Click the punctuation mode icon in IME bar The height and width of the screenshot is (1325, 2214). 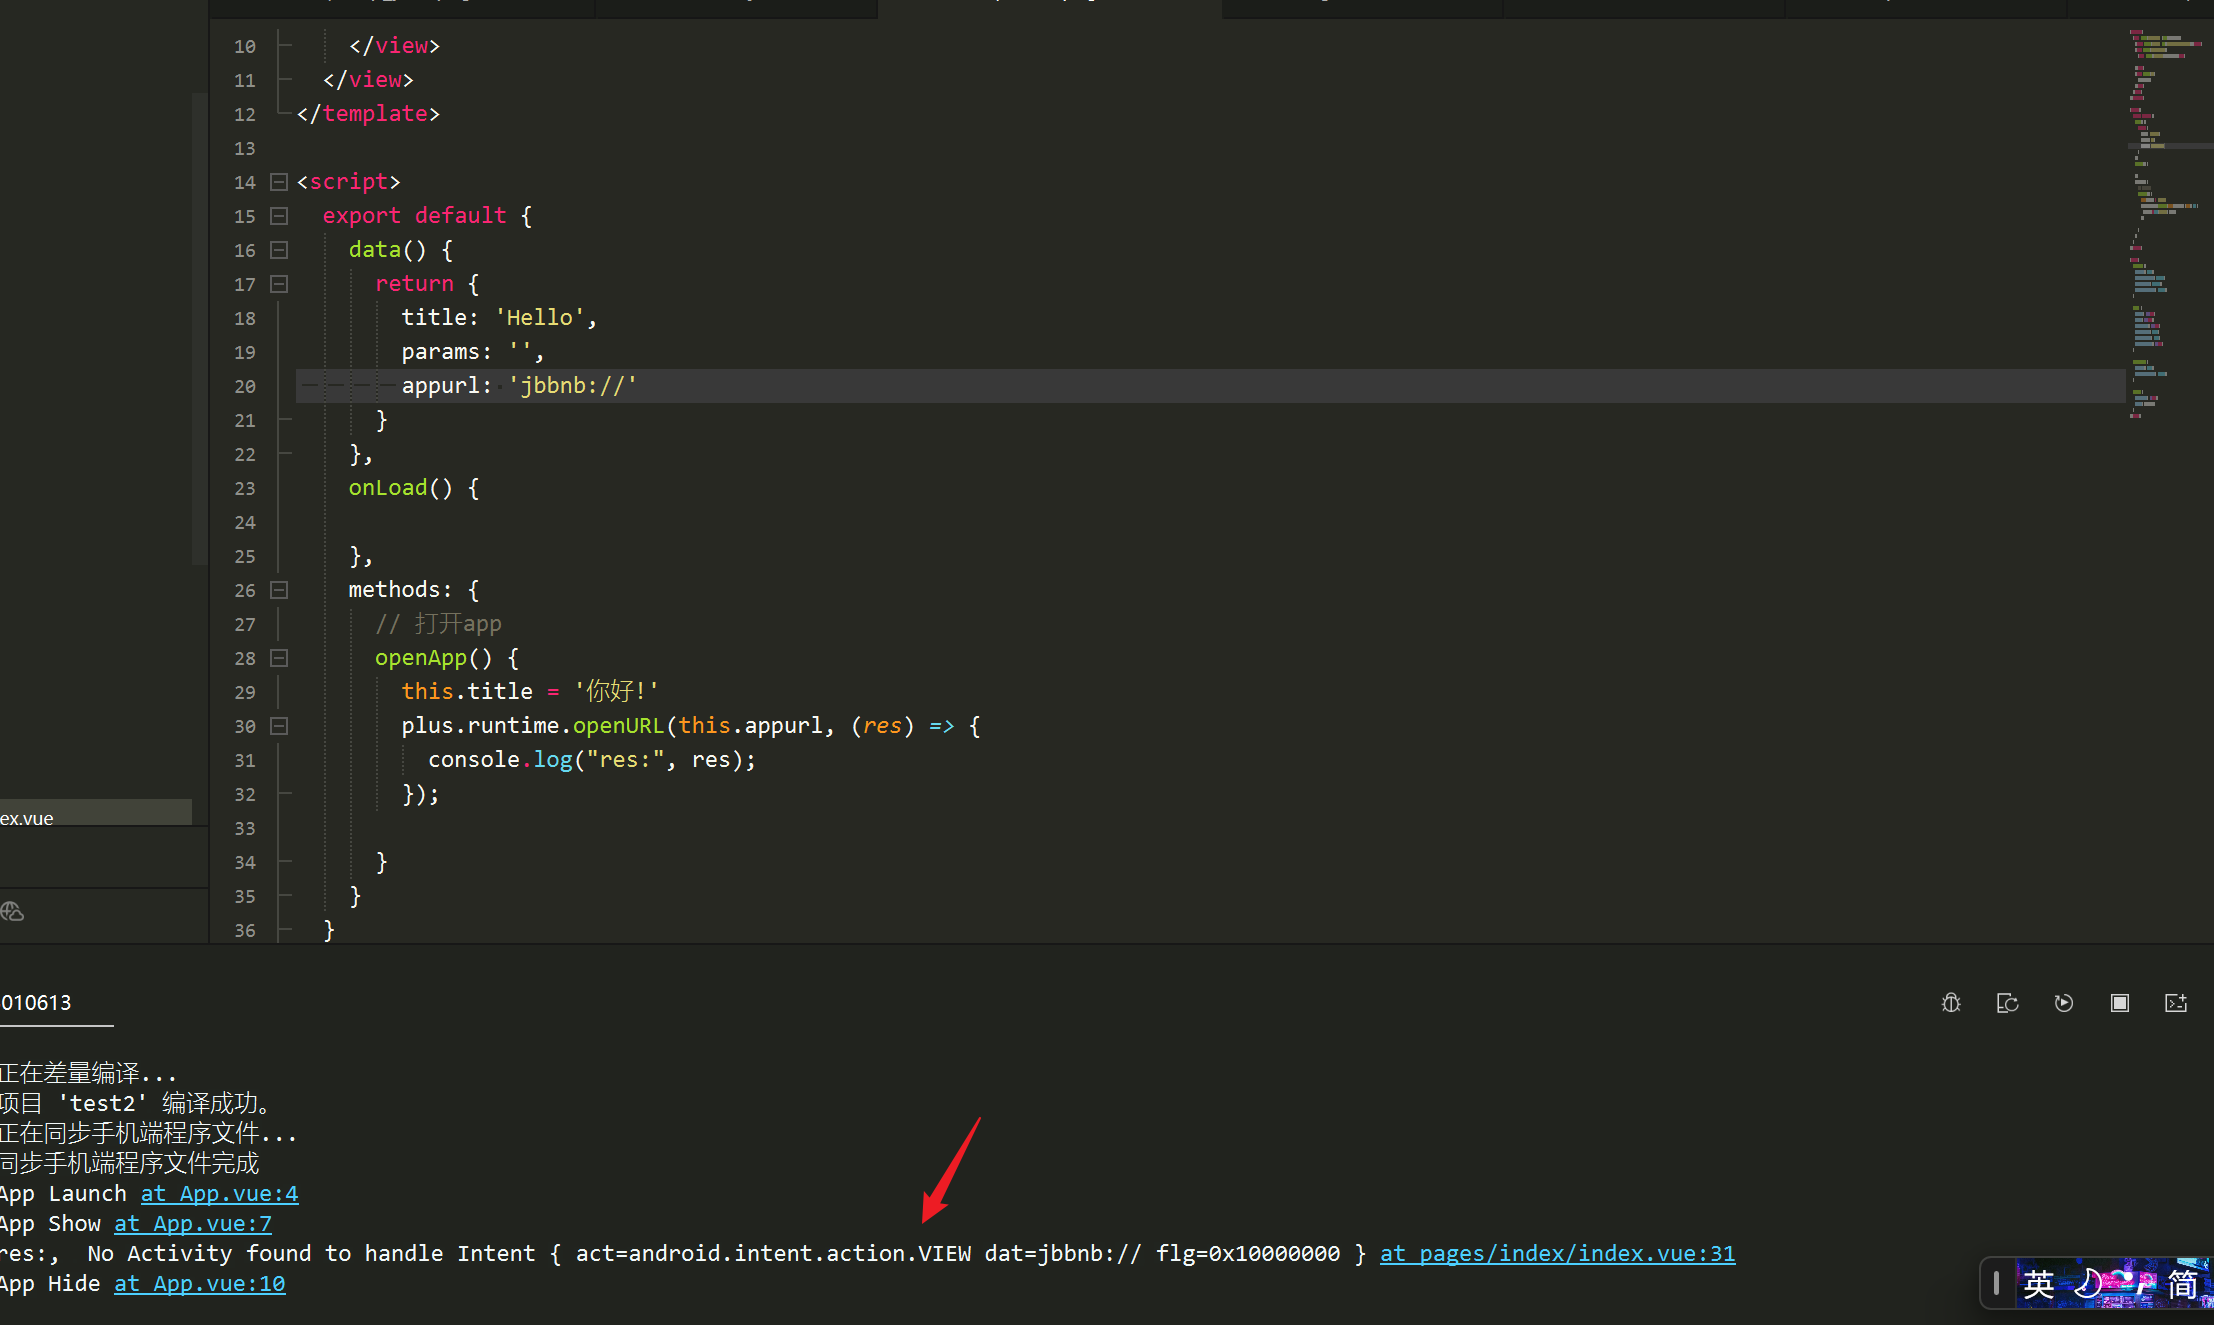coord(2134,1283)
